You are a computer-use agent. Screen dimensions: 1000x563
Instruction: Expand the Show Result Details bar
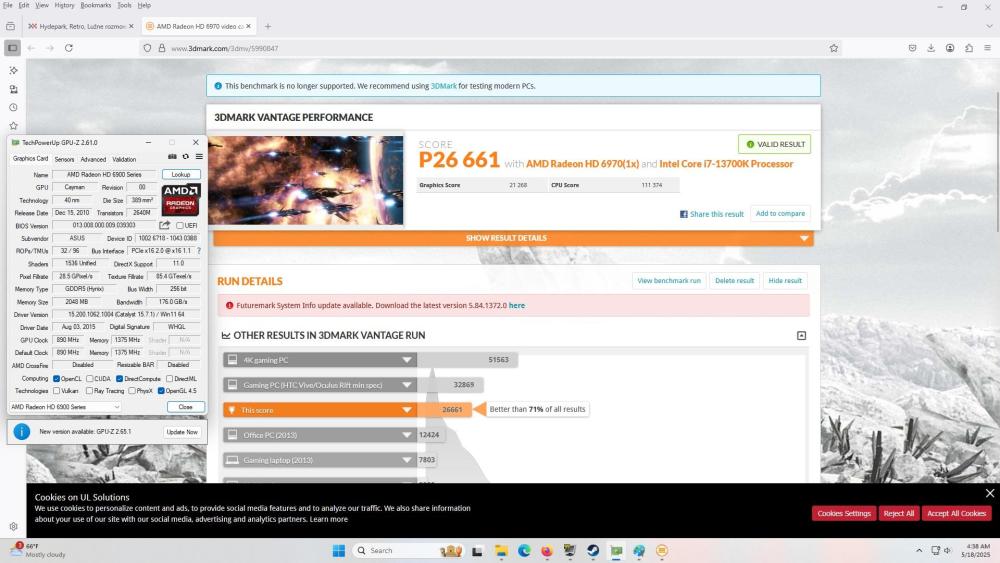[513, 238]
